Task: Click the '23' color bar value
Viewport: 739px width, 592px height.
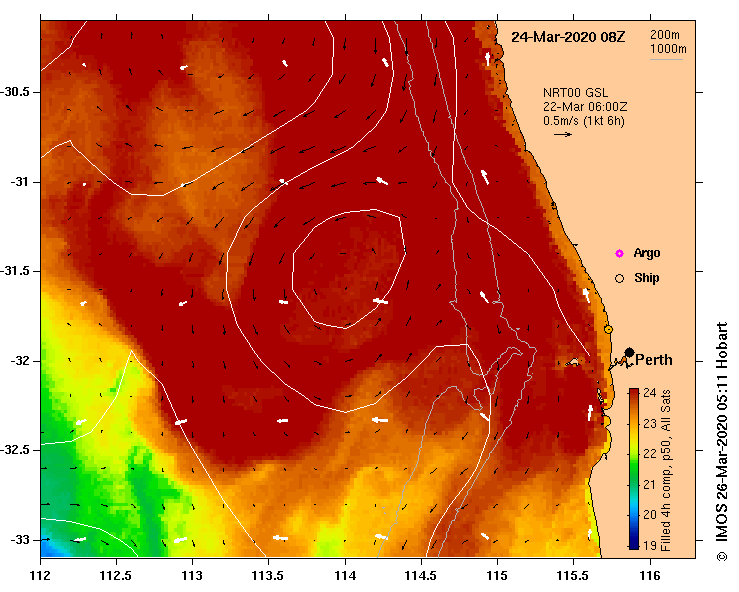Action: pyautogui.click(x=649, y=424)
